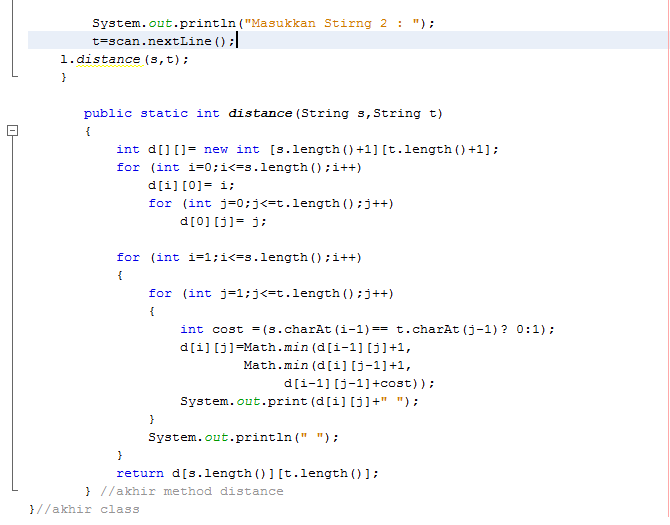Viewport: 670px width, 525px height.
Task: Click the 'for (int i=1;i<=s.length();i++)' loop line
Action: [x=239, y=258]
